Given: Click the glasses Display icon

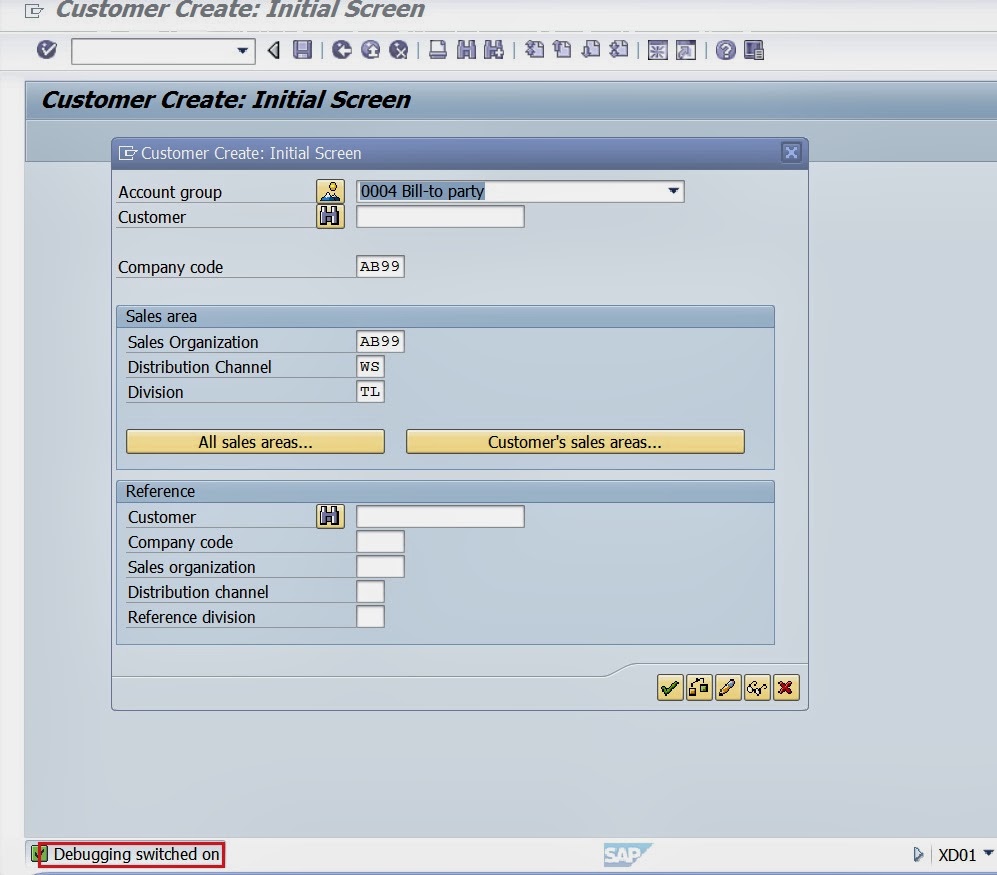Looking at the screenshot, I should pos(757,688).
